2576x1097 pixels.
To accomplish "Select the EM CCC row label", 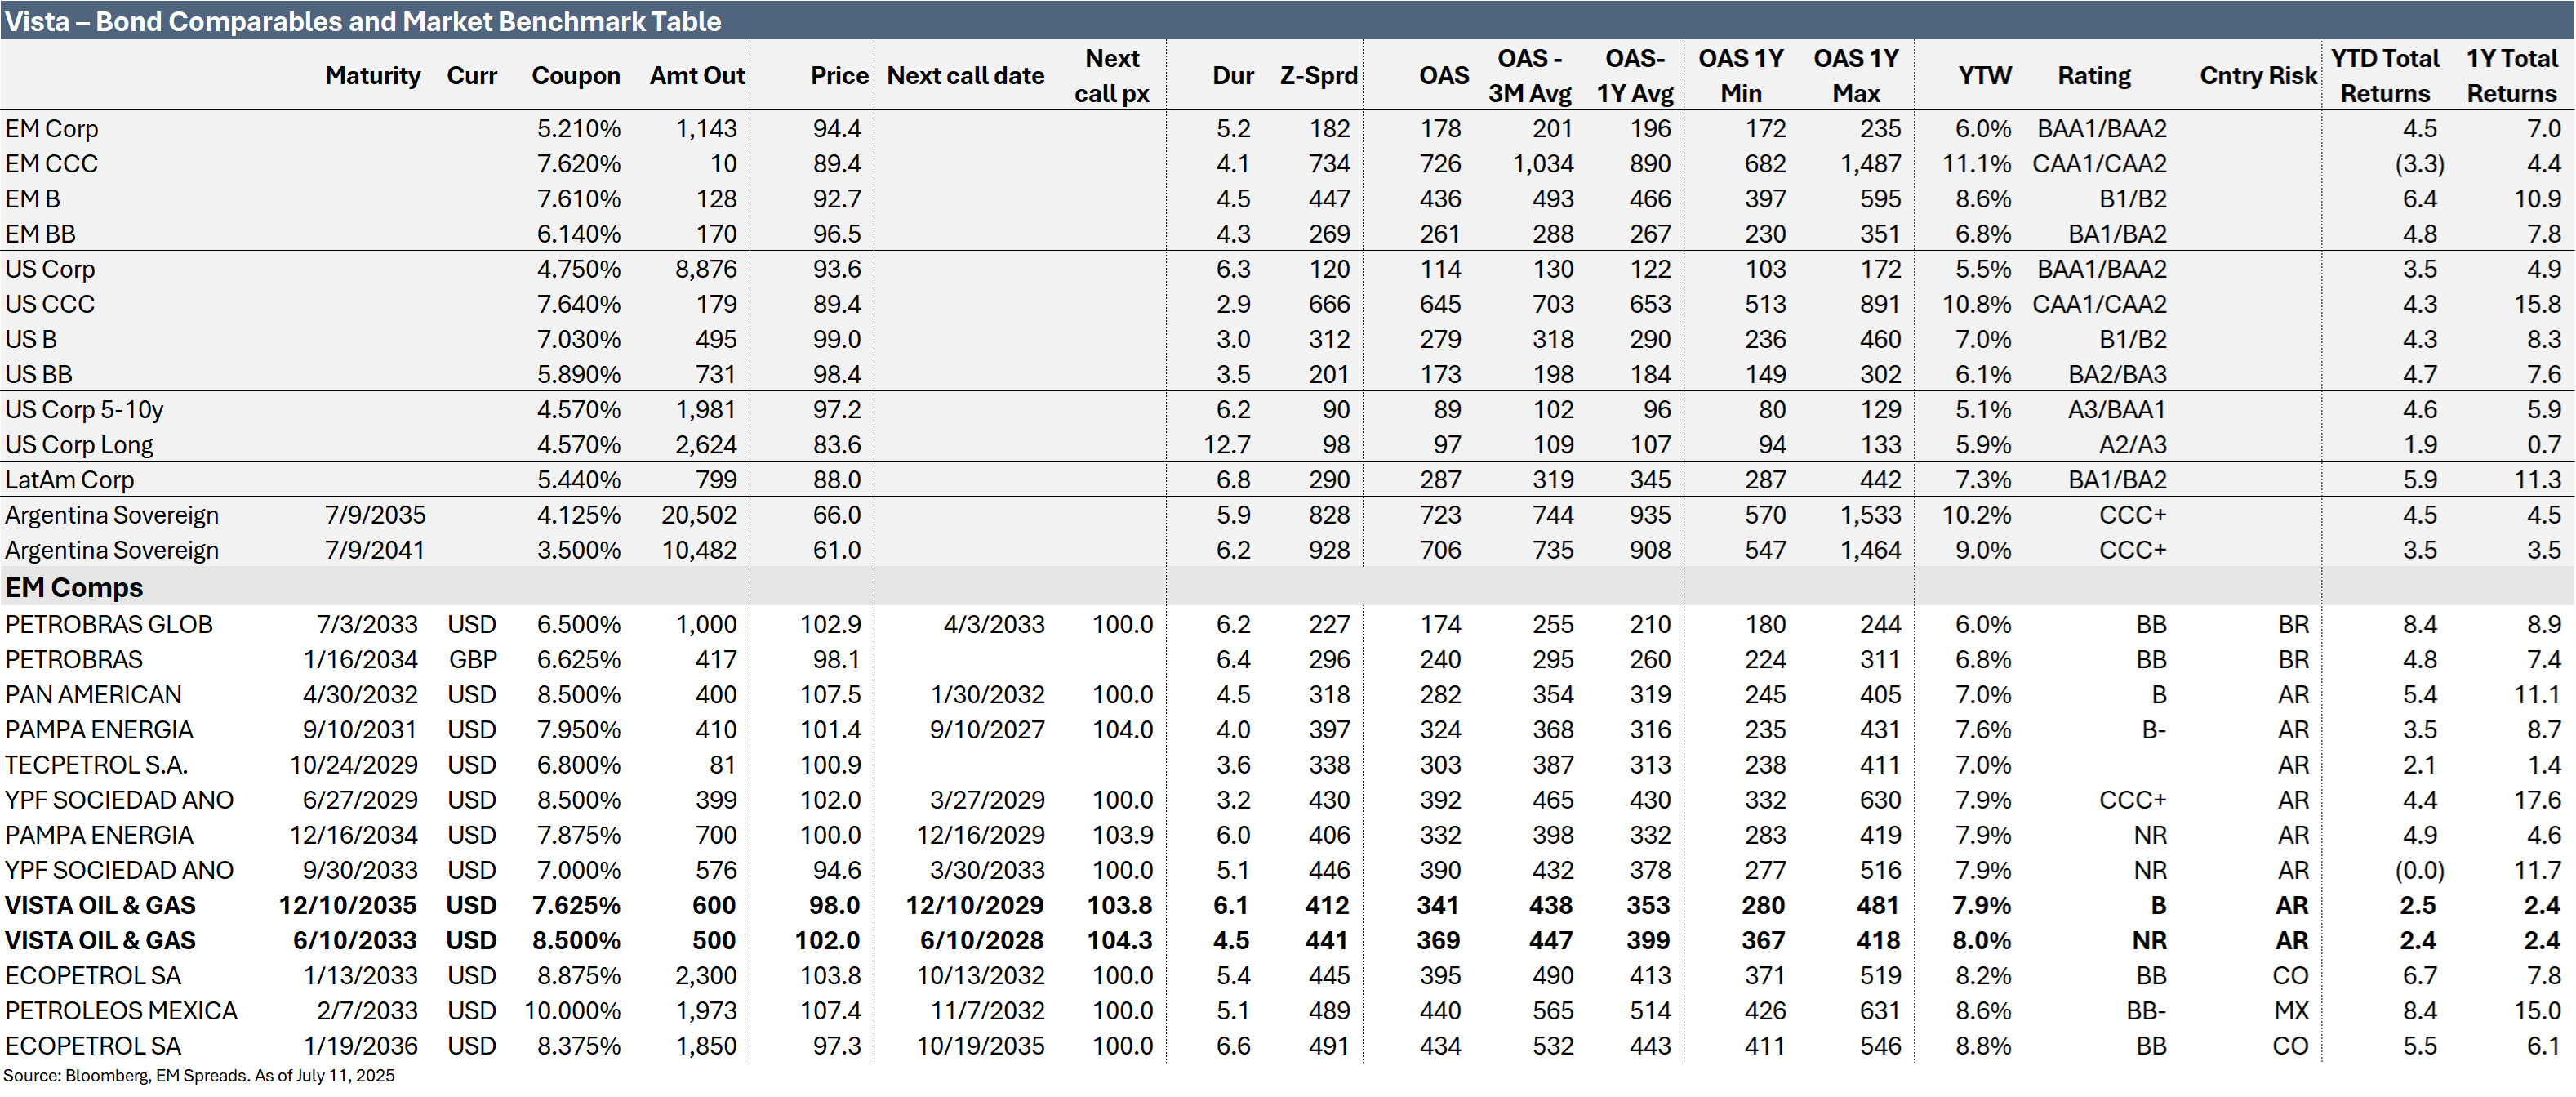I will (51, 164).
